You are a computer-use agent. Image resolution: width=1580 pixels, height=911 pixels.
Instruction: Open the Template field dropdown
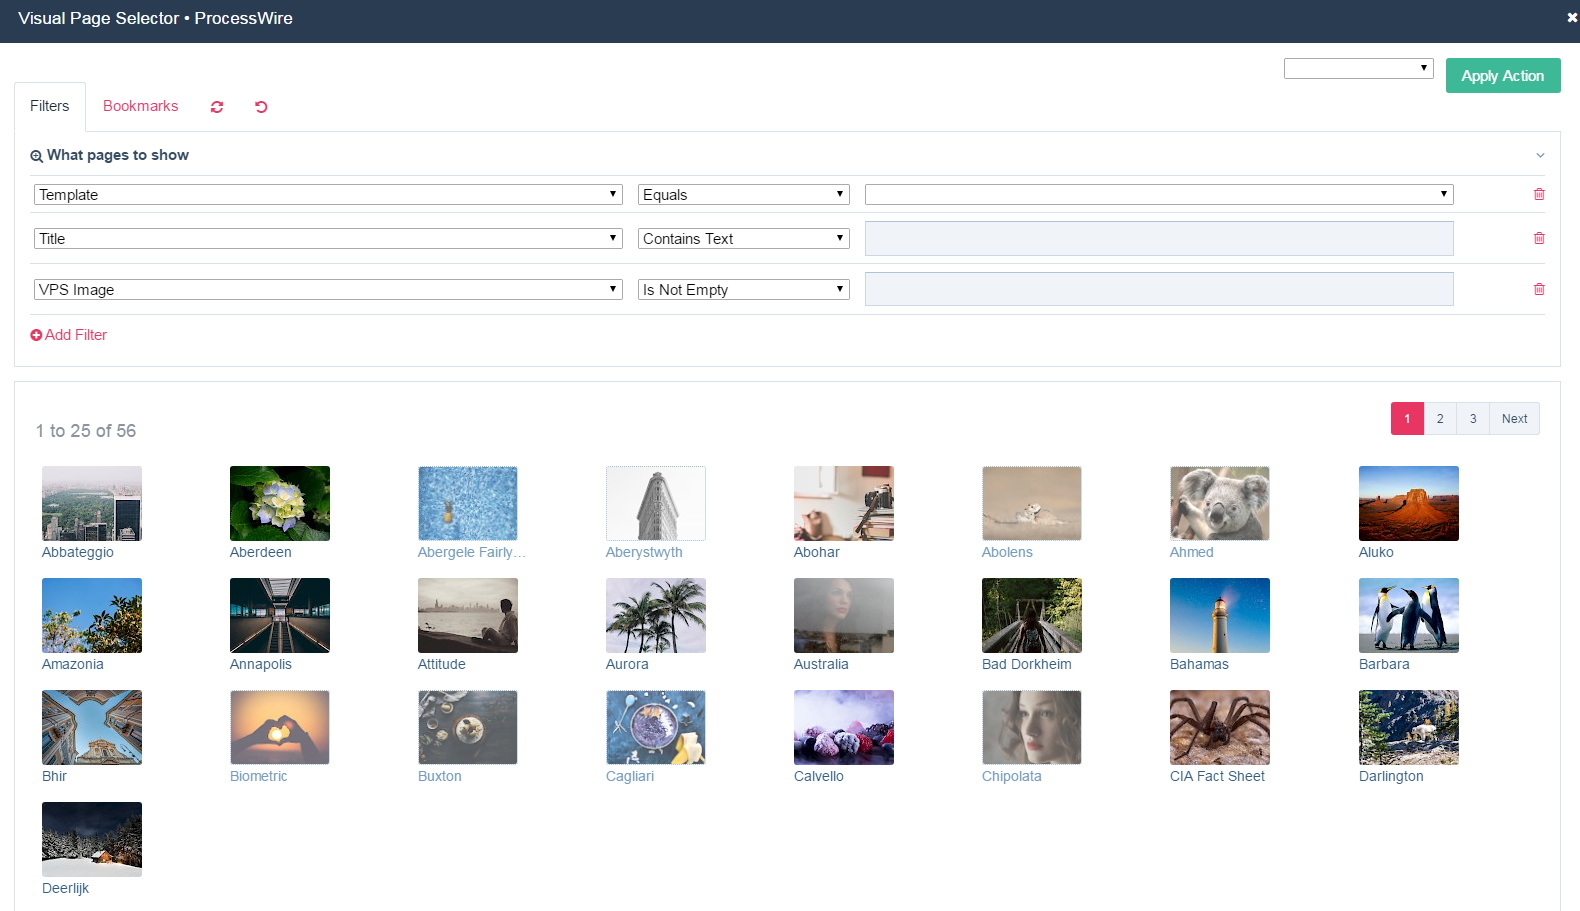pos(328,194)
